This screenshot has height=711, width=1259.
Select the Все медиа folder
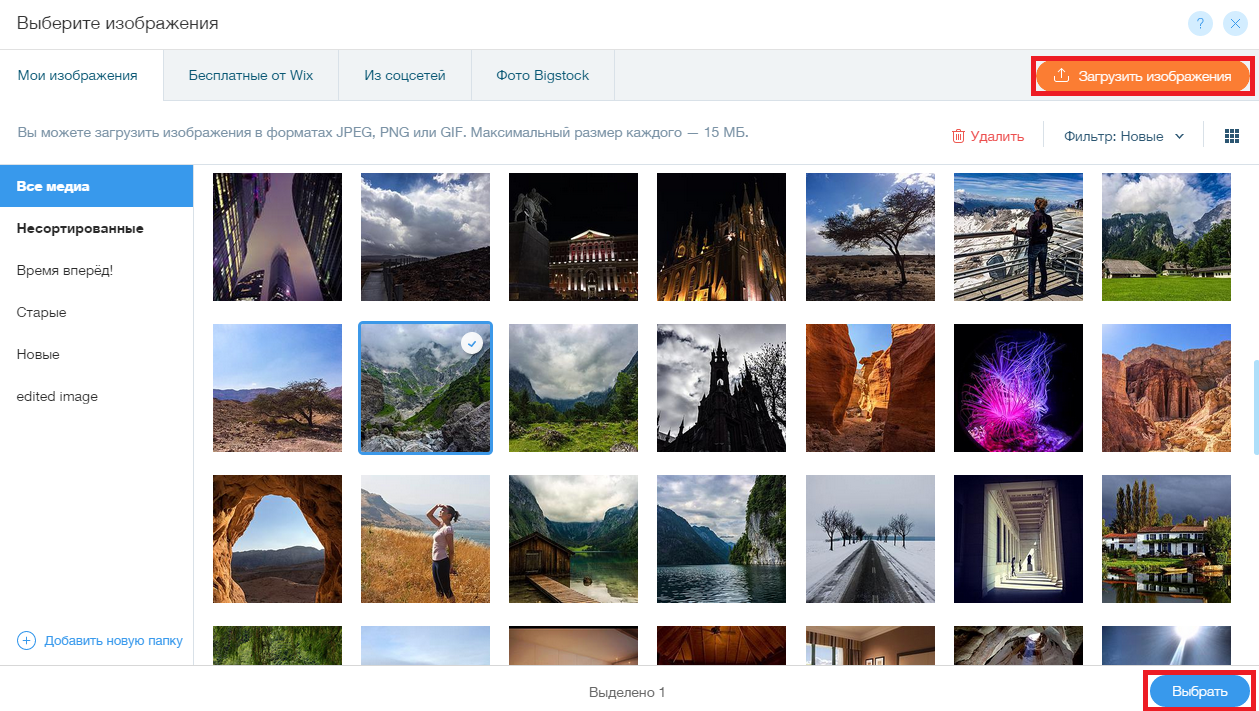(96, 186)
